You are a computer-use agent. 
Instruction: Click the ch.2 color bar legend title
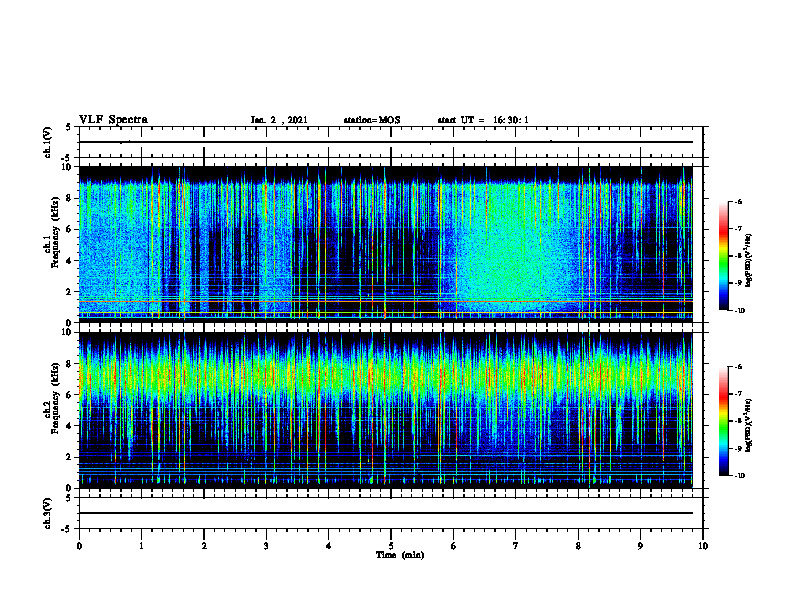(749, 425)
